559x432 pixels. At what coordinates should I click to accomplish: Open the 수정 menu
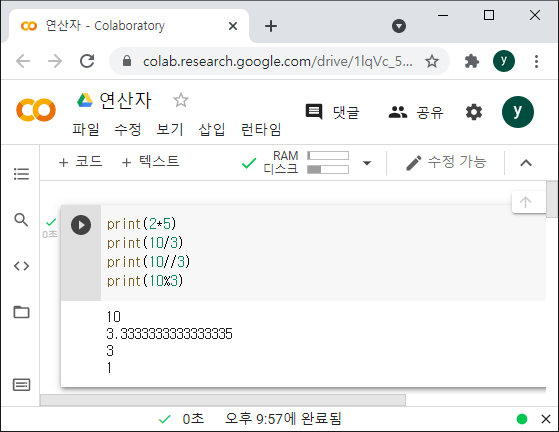click(x=128, y=129)
